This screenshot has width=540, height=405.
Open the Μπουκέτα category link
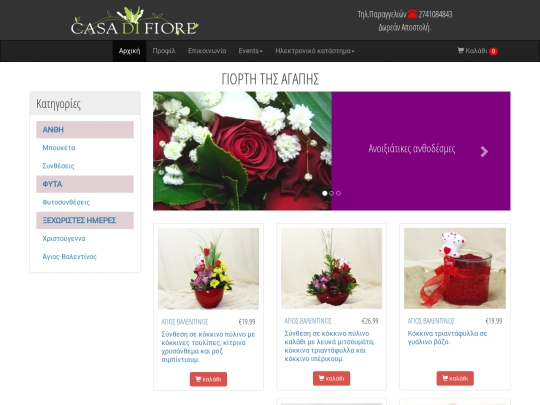click(x=59, y=148)
